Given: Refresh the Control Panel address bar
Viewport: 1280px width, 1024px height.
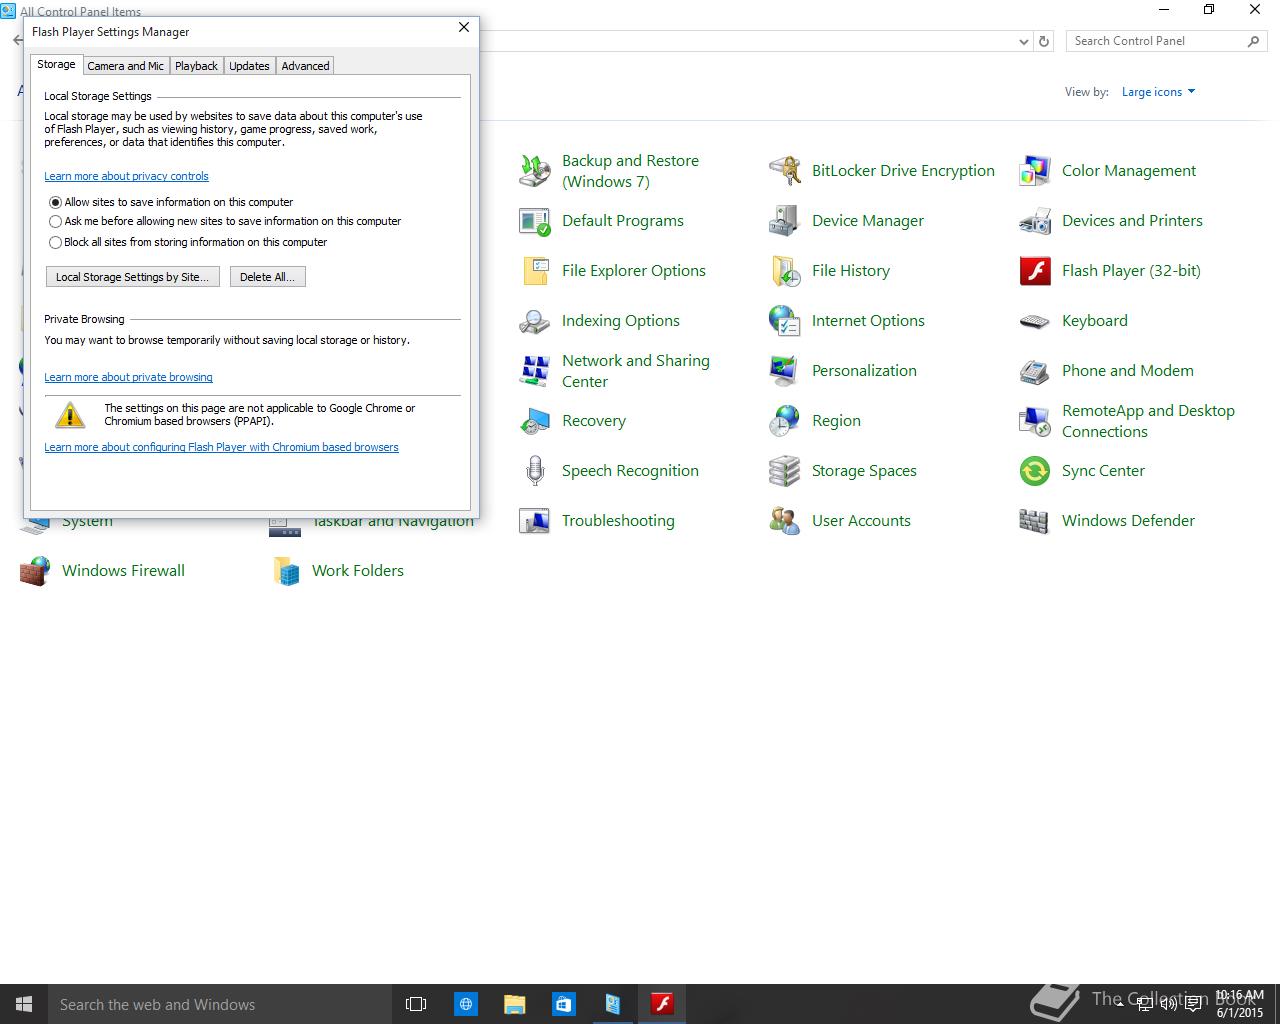Looking at the screenshot, I should point(1044,42).
